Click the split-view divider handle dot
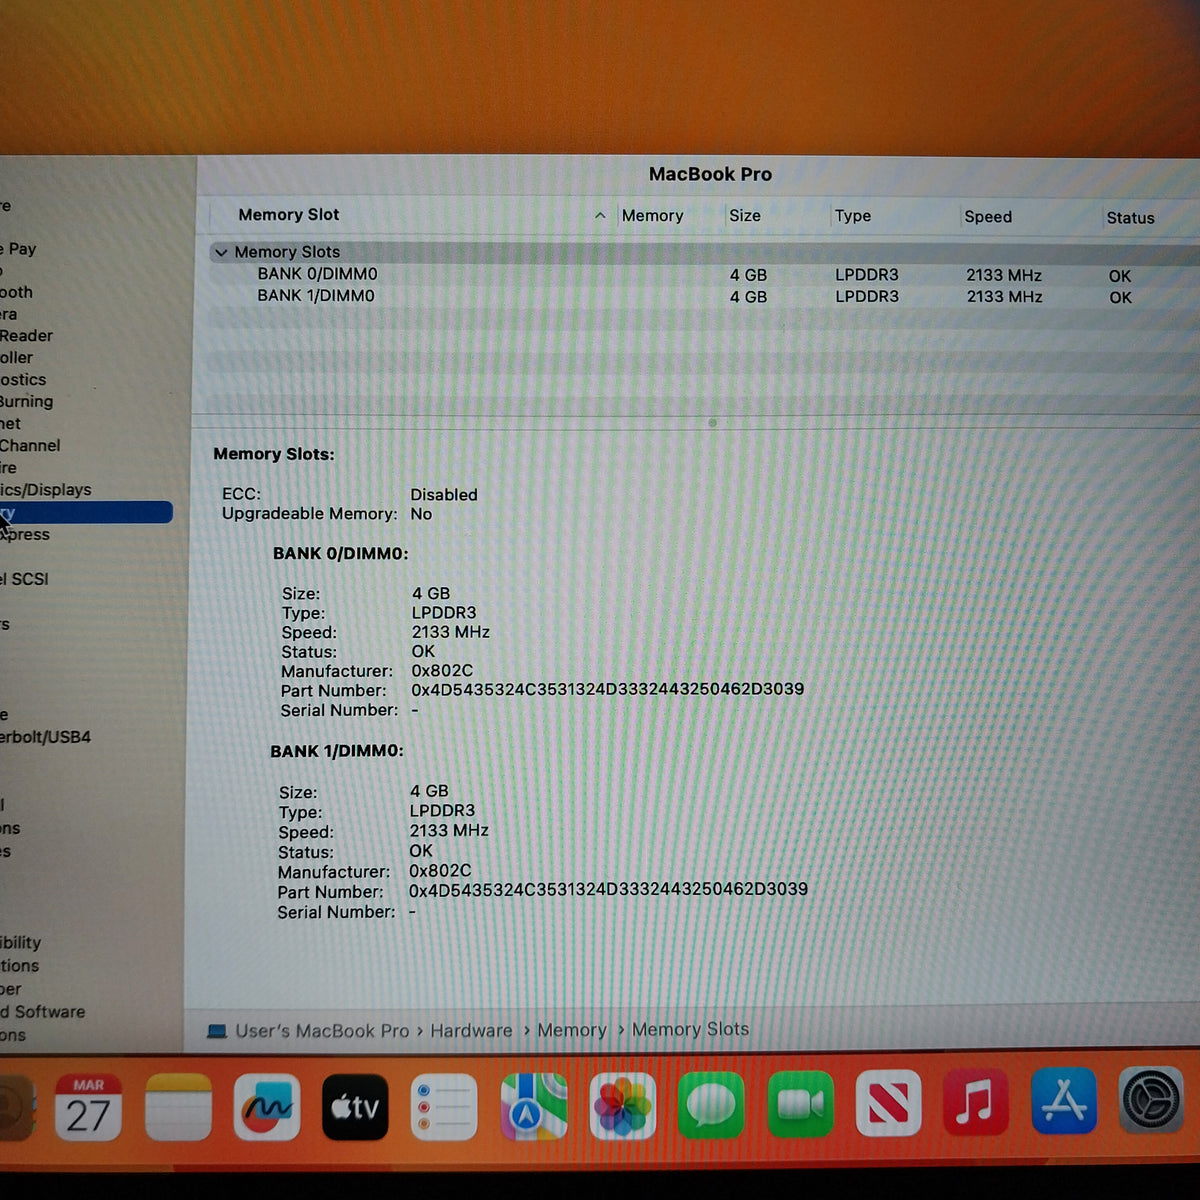The image size is (1200, 1200). pyautogui.click(x=712, y=423)
